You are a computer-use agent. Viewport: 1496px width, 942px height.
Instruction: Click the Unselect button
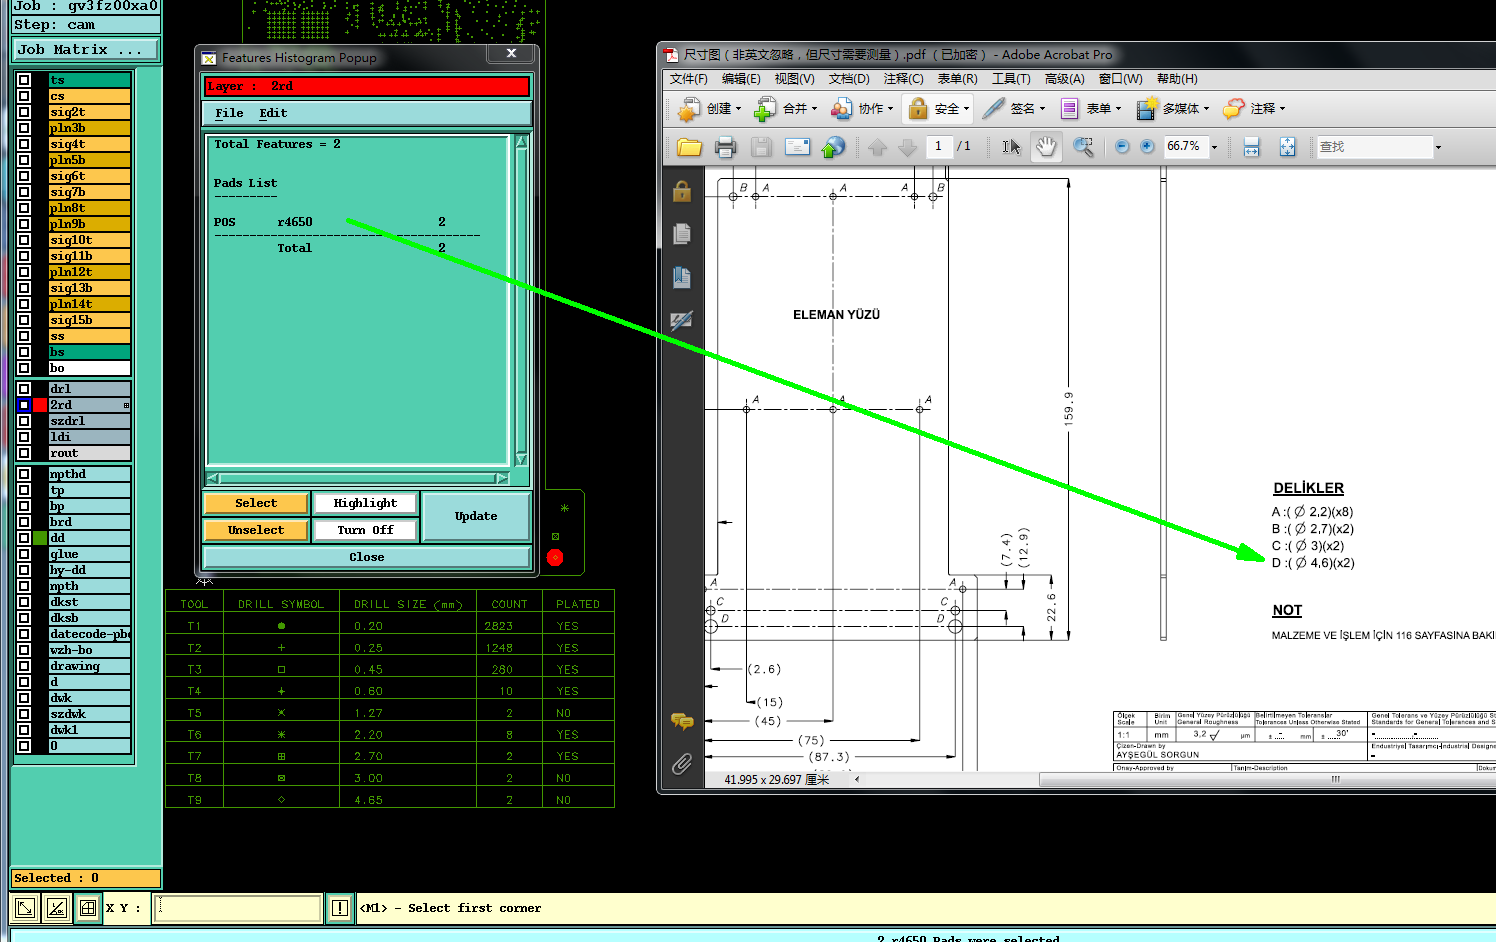[256, 530]
